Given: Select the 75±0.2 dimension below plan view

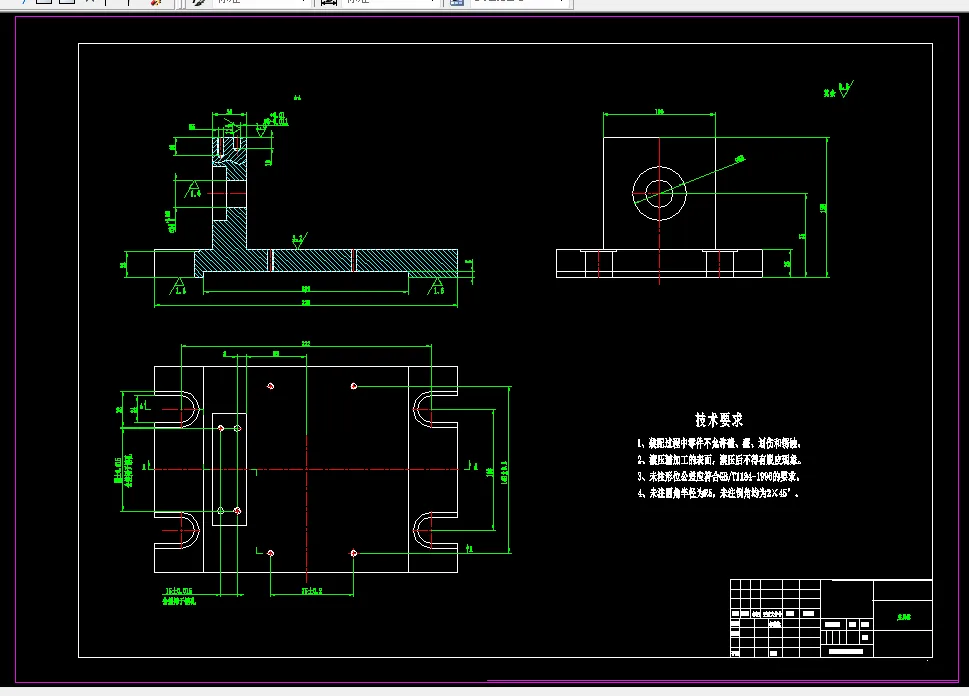Looking at the screenshot, I should point(312,592).
